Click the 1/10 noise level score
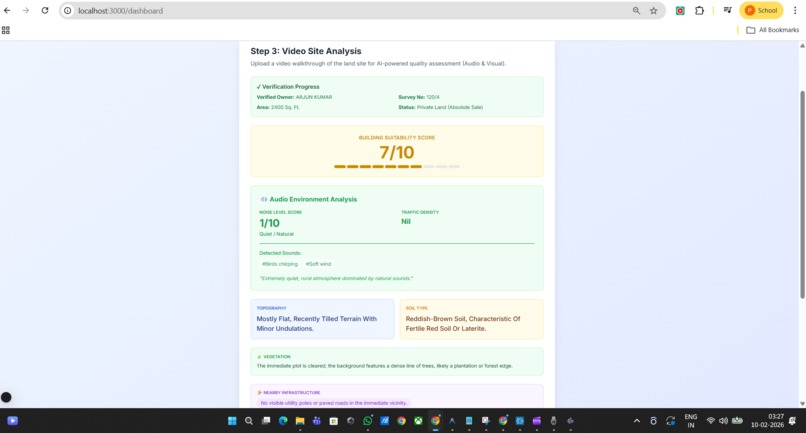The image size is (806, 433). click(x=269, y=223)
